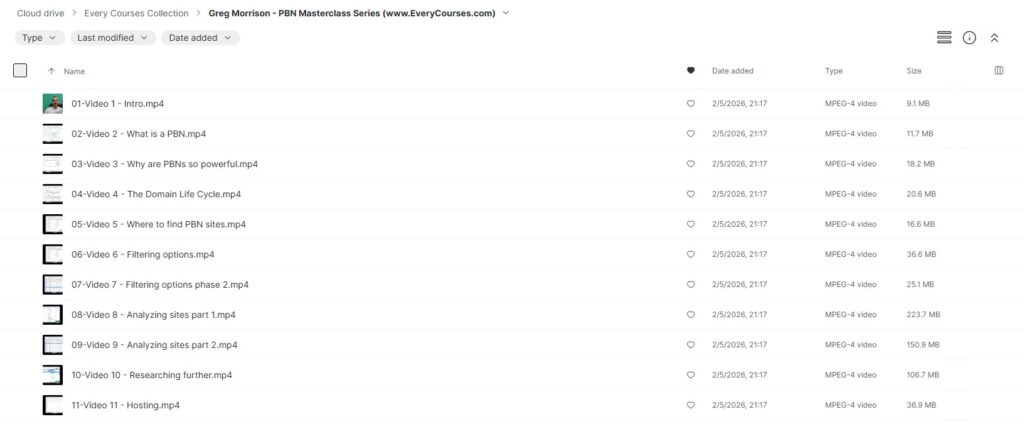The width and height of the screenshot is (1024, 424).
Task: Favorite the 01-Video 1 - Intro.mp4 file
Action: [x=690, y=104]
